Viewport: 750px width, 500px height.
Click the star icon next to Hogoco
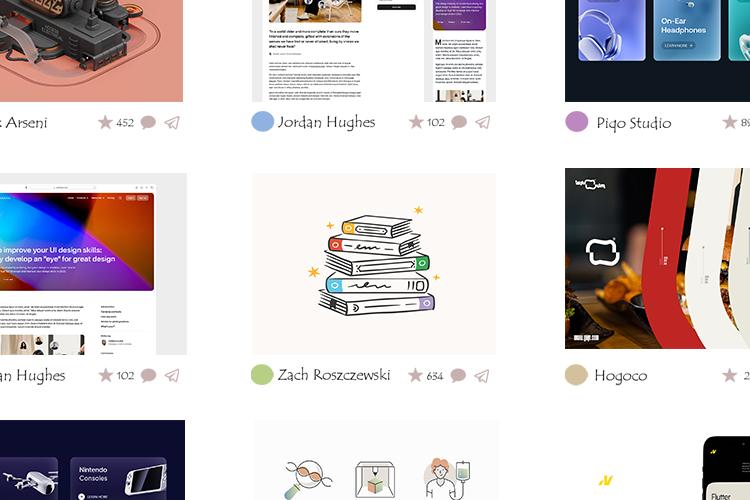click(x=729, y=375)
